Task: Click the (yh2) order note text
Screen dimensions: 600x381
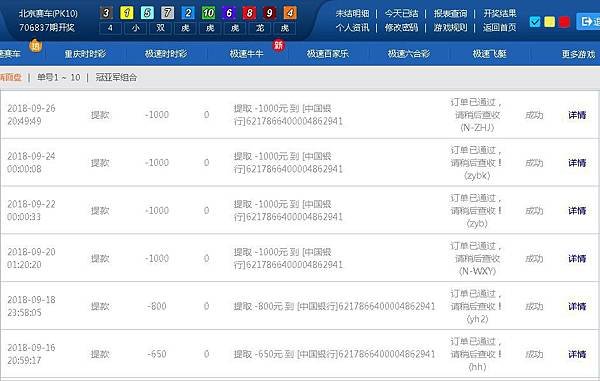Action: 477,319
